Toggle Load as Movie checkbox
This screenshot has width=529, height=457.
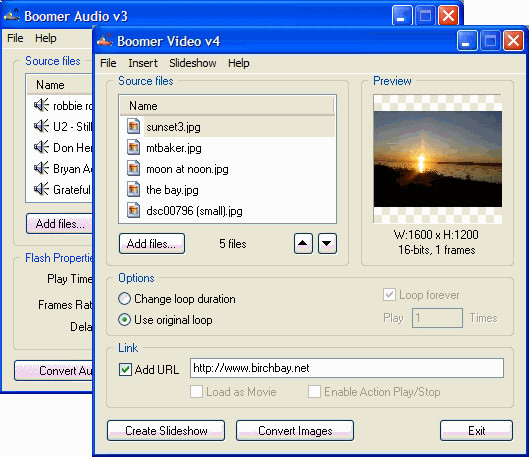click(x=196, y=392)
